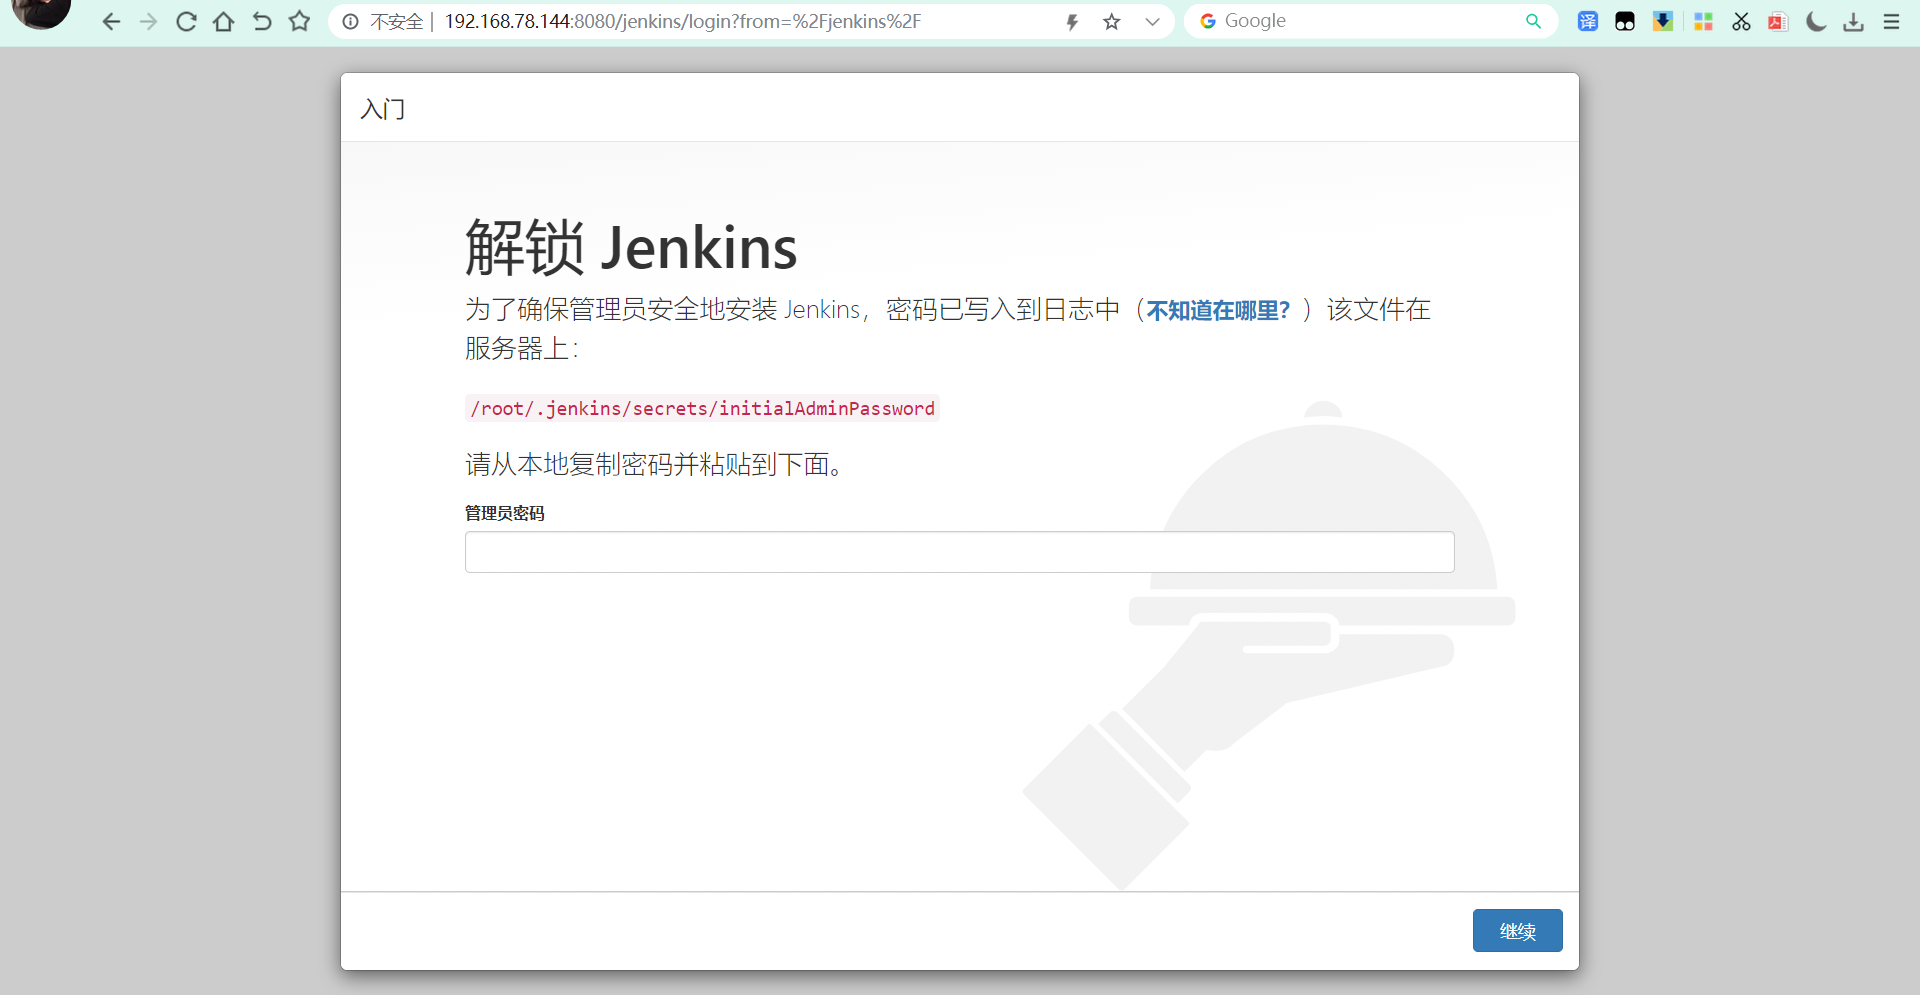The width and height of the screenshot is (1920, 995).
Task: Click the restore closed page arrow icon
Action: point(262,22)
